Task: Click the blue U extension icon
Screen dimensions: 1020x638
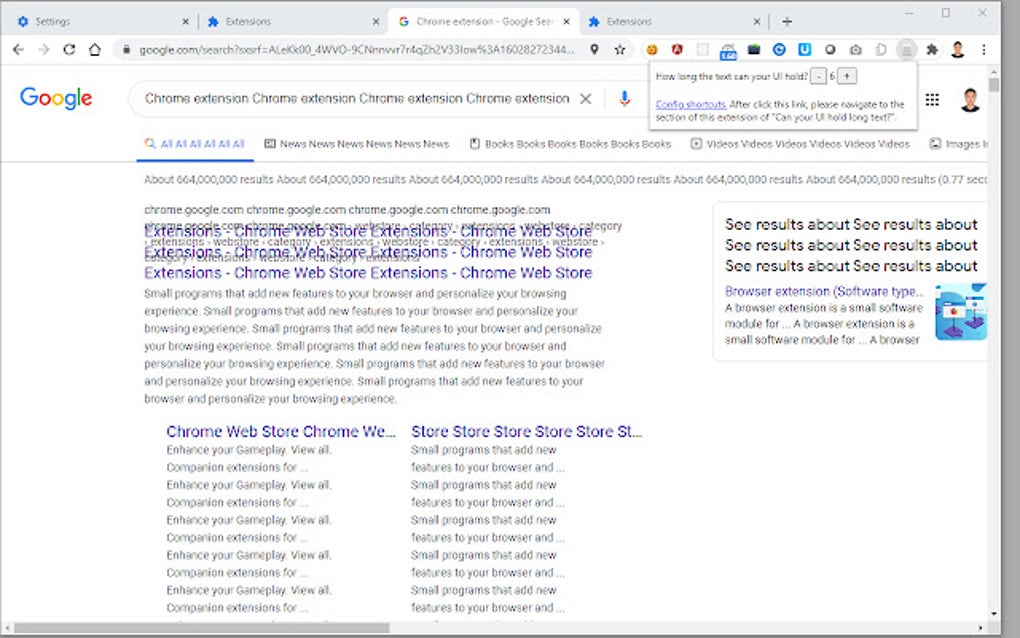Action: [x=803, y=48]
